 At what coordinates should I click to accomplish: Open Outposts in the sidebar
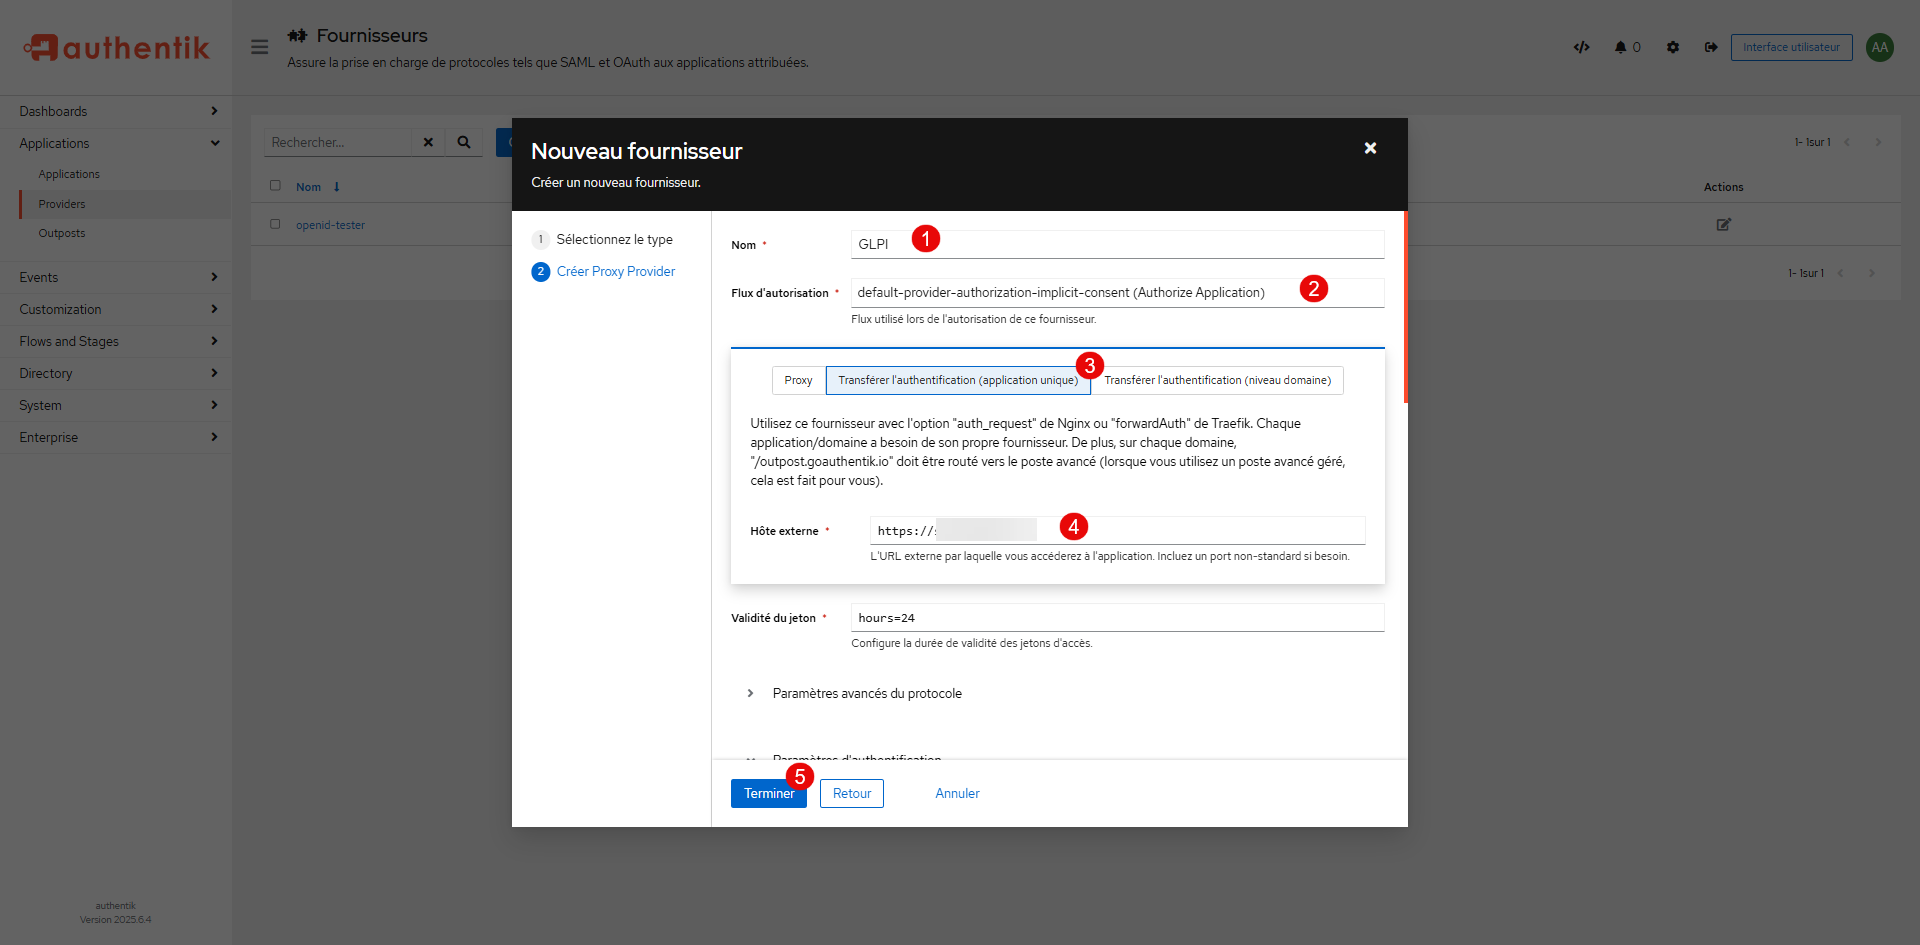pos(62,233)
